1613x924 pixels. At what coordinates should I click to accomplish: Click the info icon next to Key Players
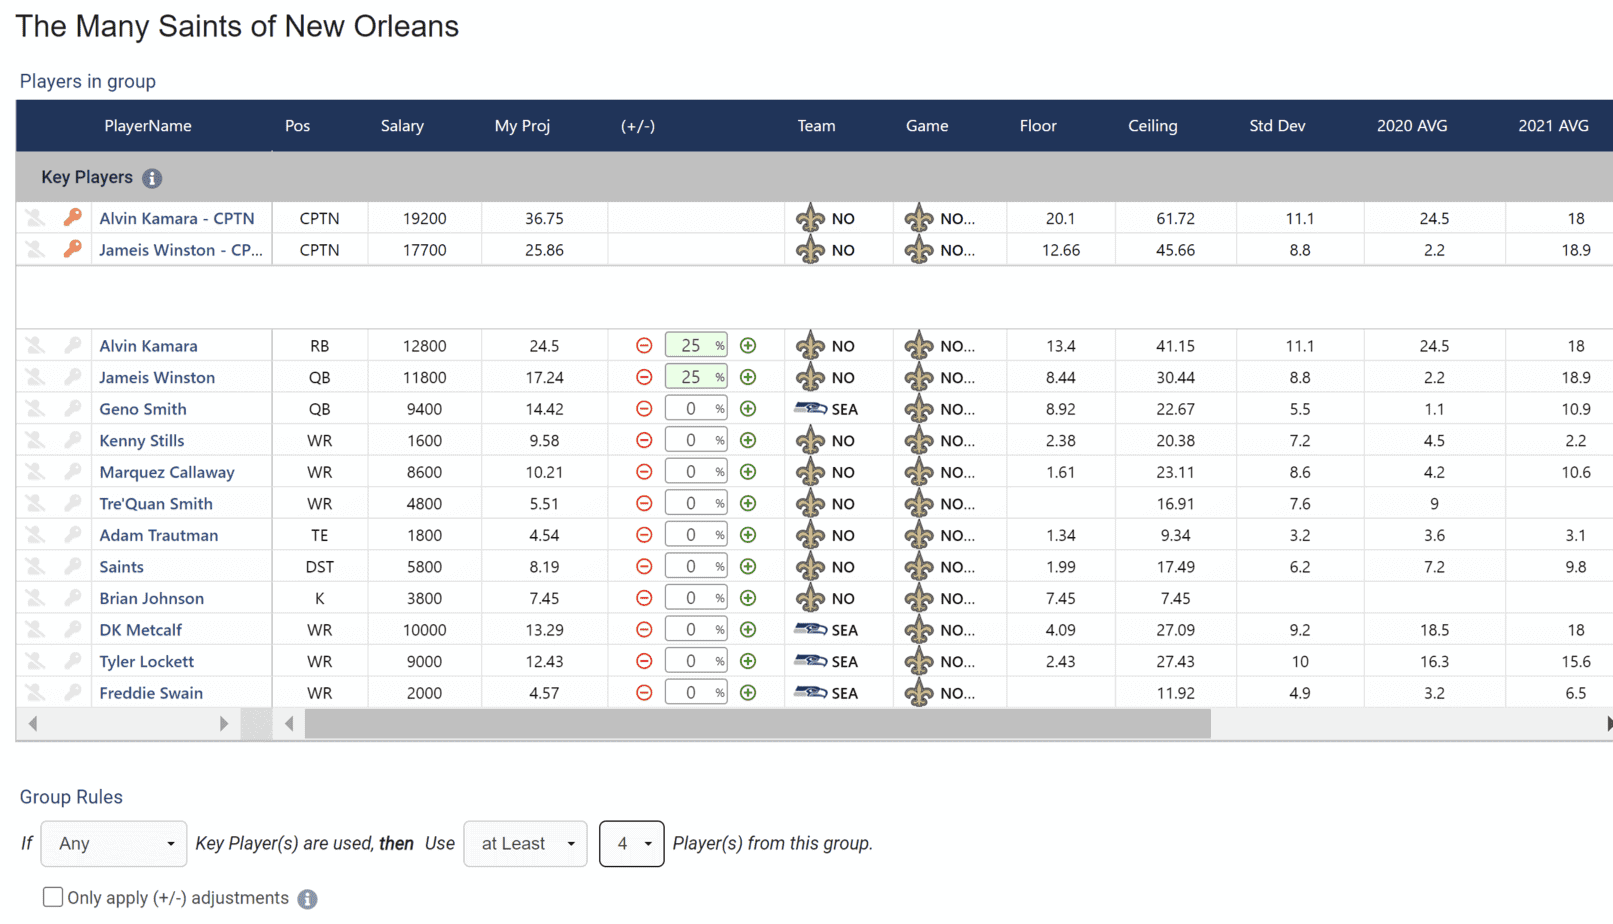pos(152,178)
